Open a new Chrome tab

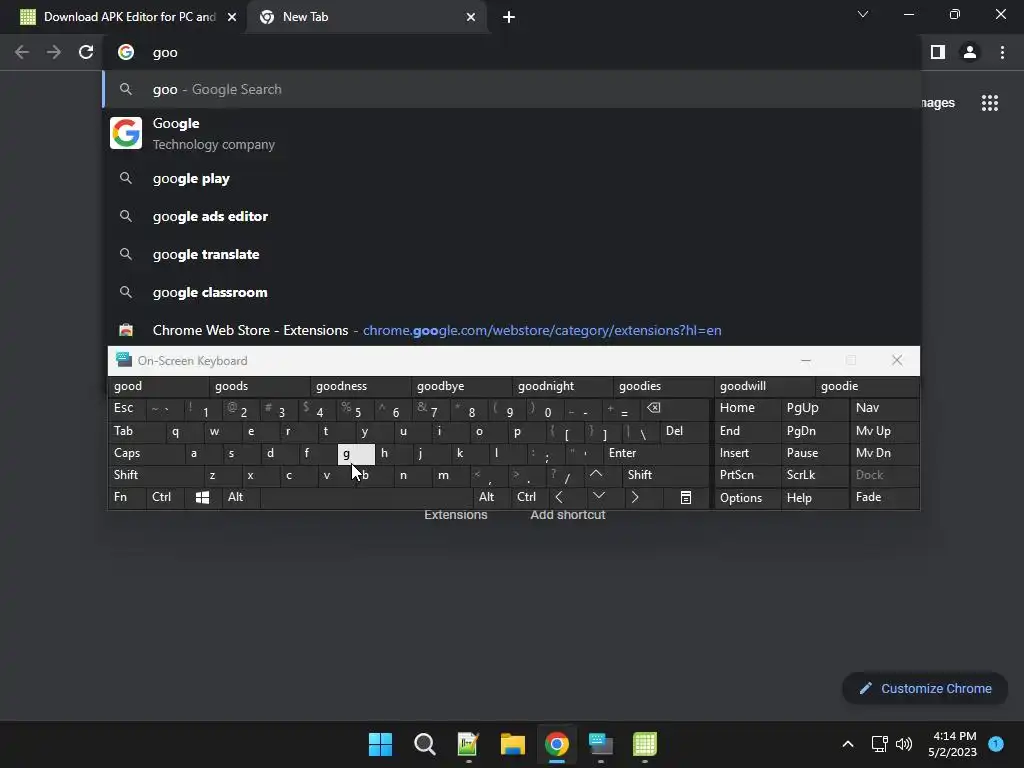coord(509,17)
